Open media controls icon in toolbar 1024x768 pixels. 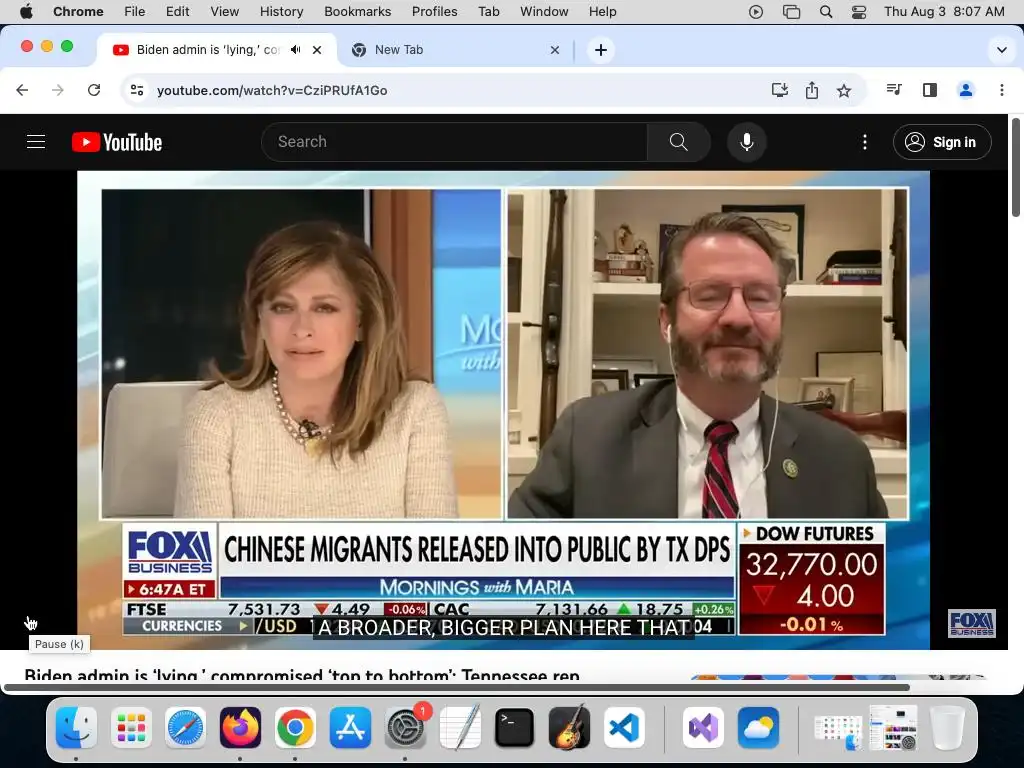point(894,89)
